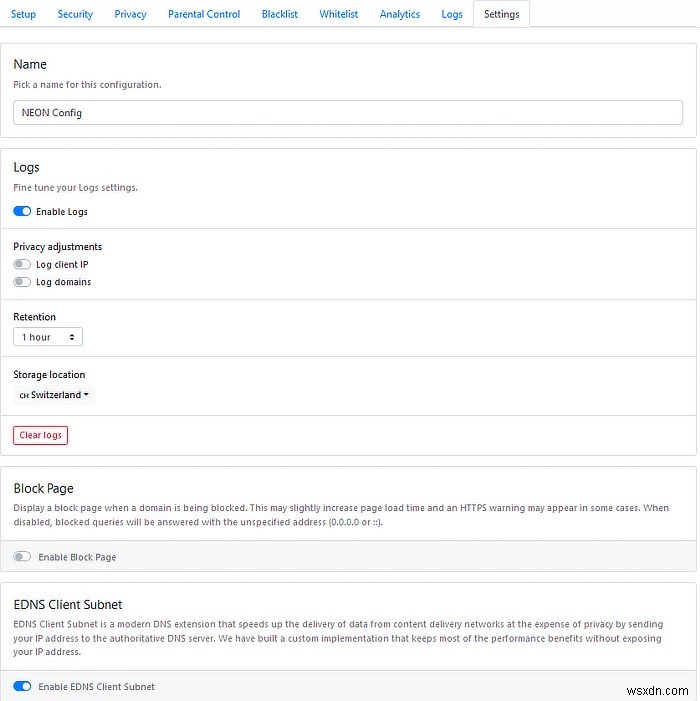Expand the Storage location Switzerland dropdown
The height and width of the screenshot is (701, 700).
(x=55, y=395)
